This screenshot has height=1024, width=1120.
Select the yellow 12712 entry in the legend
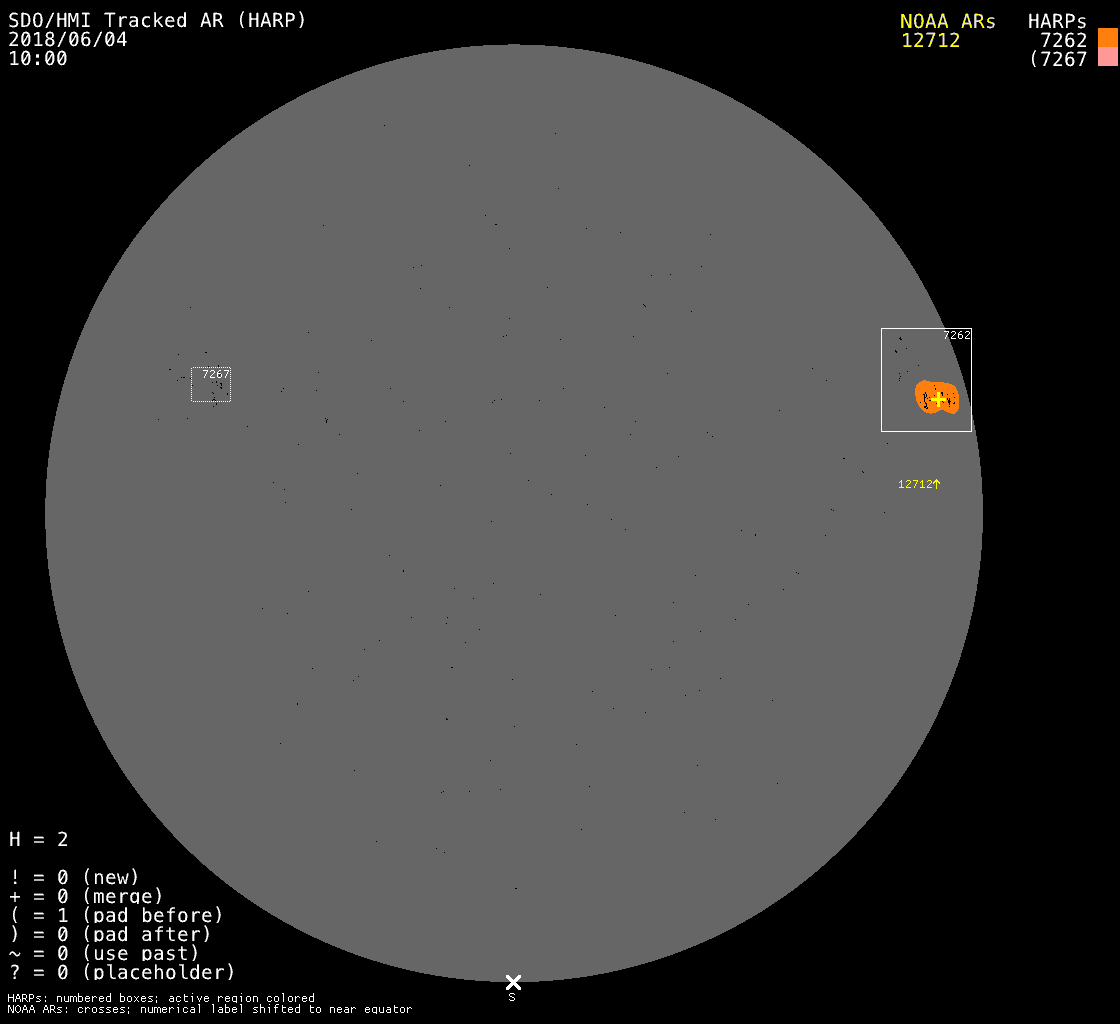(x=930, y=41)
